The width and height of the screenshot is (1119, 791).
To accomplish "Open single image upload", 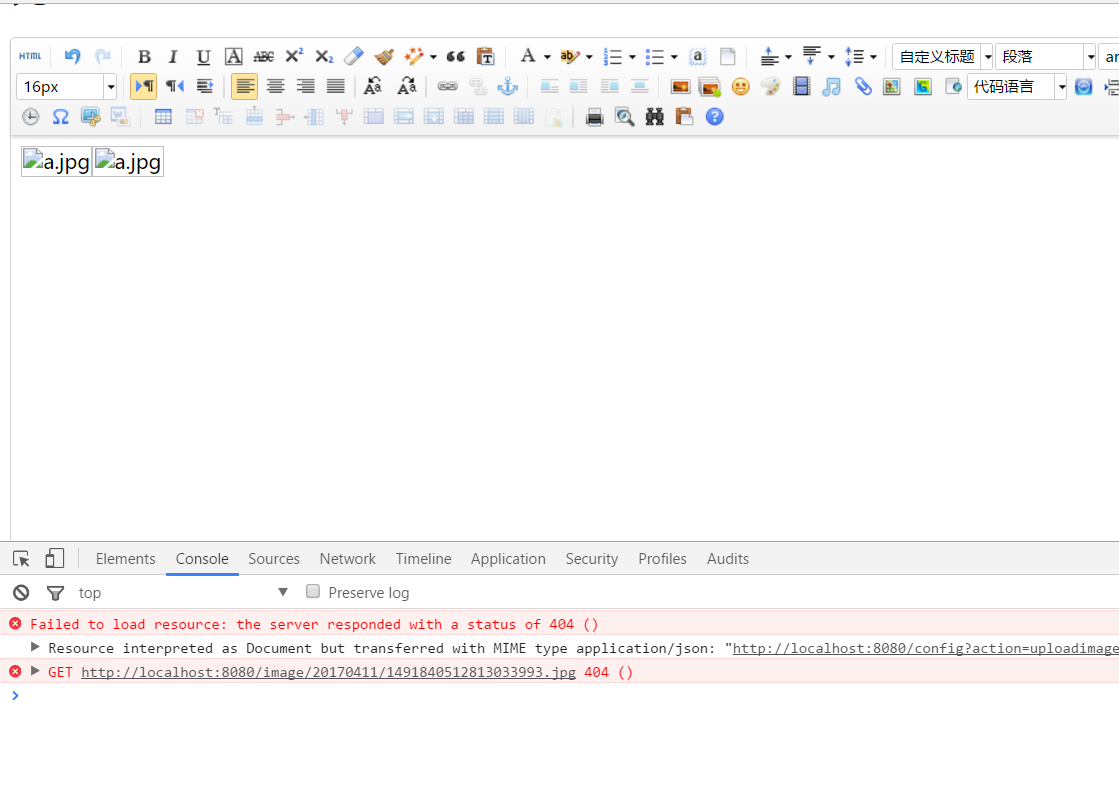I will click(680, 86).
